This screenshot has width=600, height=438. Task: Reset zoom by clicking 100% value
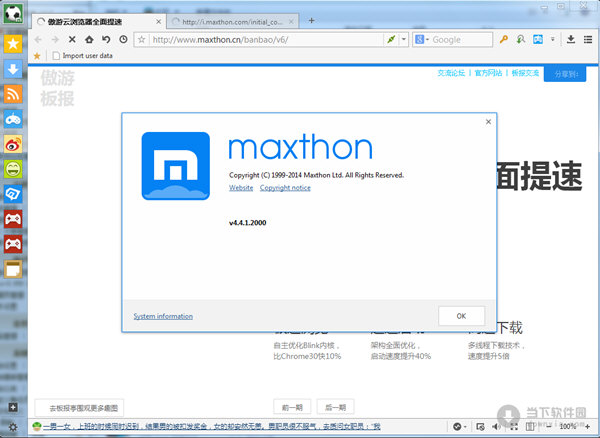[x=567, y=426]
